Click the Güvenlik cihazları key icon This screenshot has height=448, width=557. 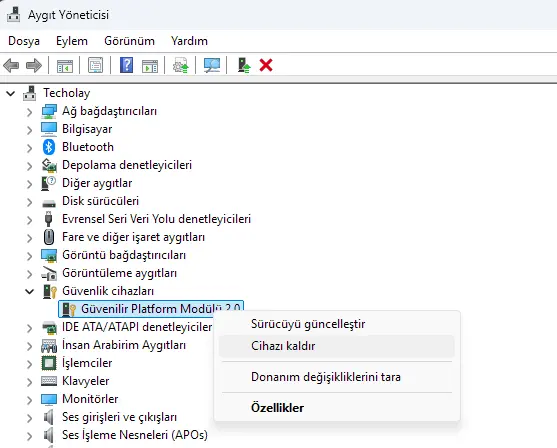(50, 291)
